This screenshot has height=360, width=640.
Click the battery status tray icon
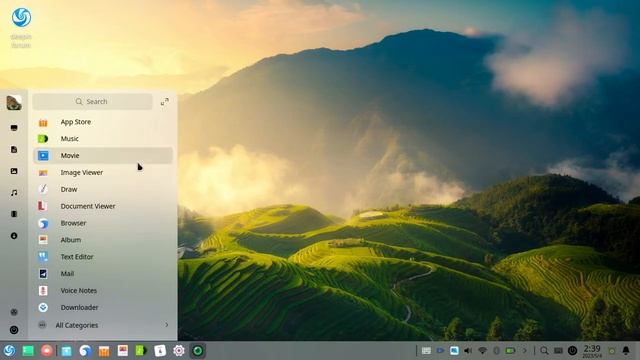click(x=510, y=351)
